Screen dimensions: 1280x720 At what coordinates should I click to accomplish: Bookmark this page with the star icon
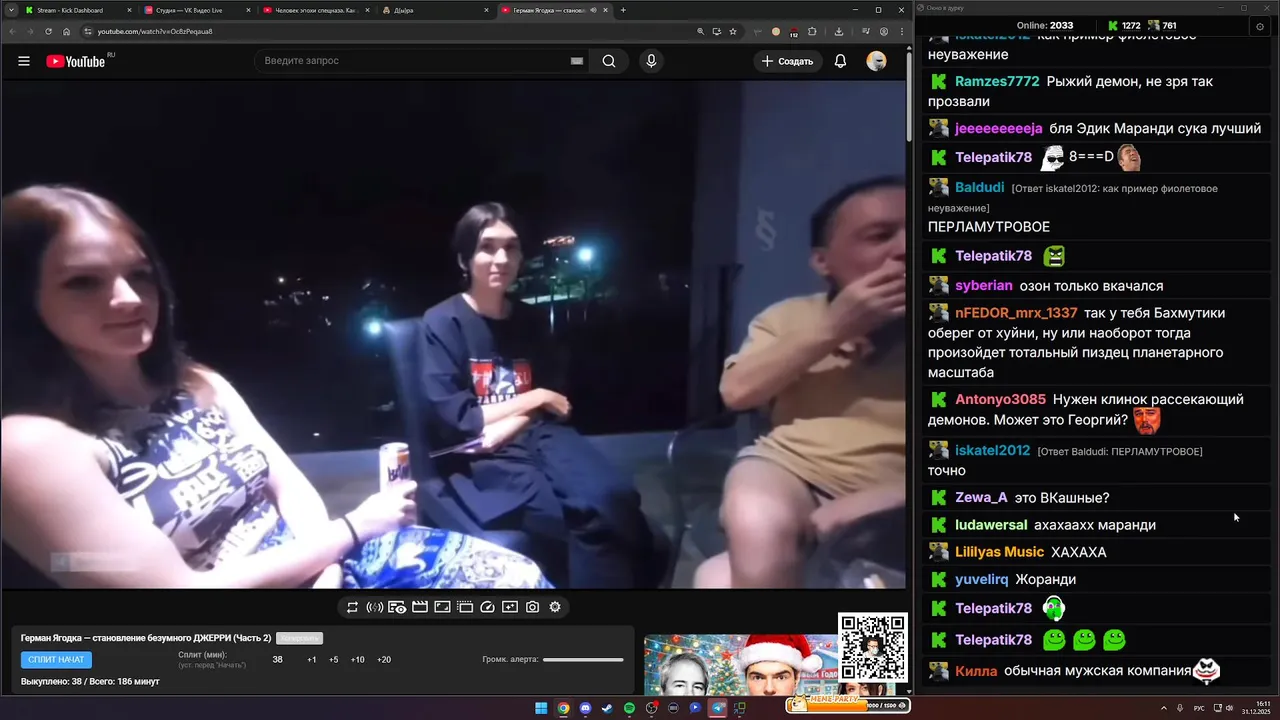click(x=733, y=31)
